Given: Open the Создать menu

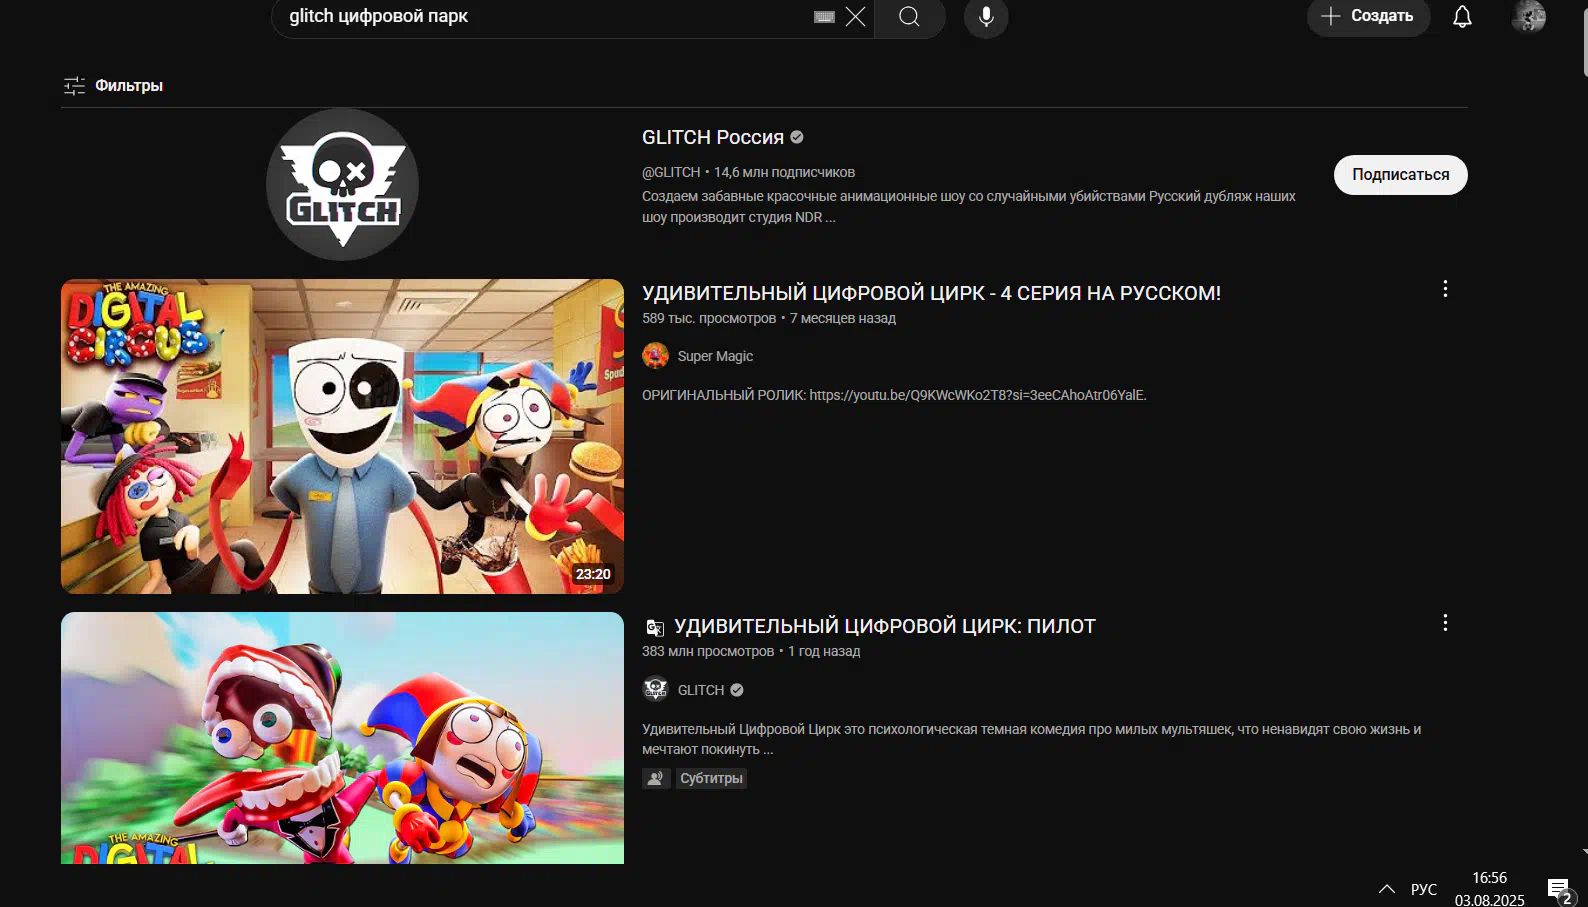Looking at the screenshot, I should (1368, 16).
